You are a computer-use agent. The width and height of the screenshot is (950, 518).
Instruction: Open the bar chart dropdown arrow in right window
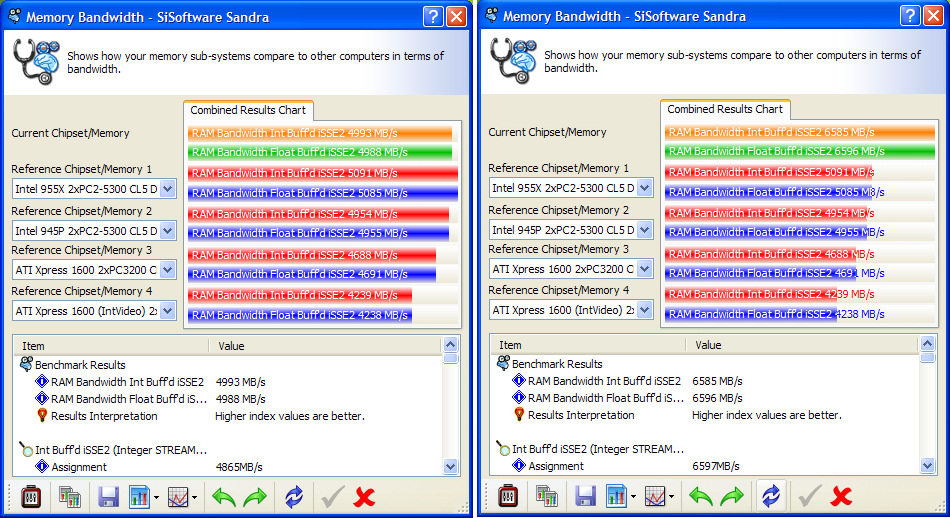coord(633,497)
